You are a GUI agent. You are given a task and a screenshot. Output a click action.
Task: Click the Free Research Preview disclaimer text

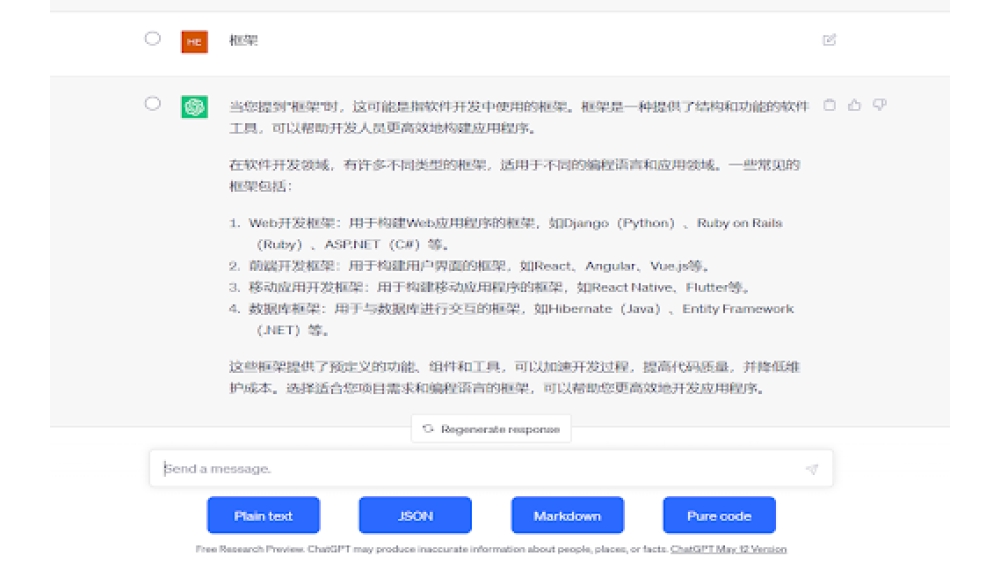[432, 549]
